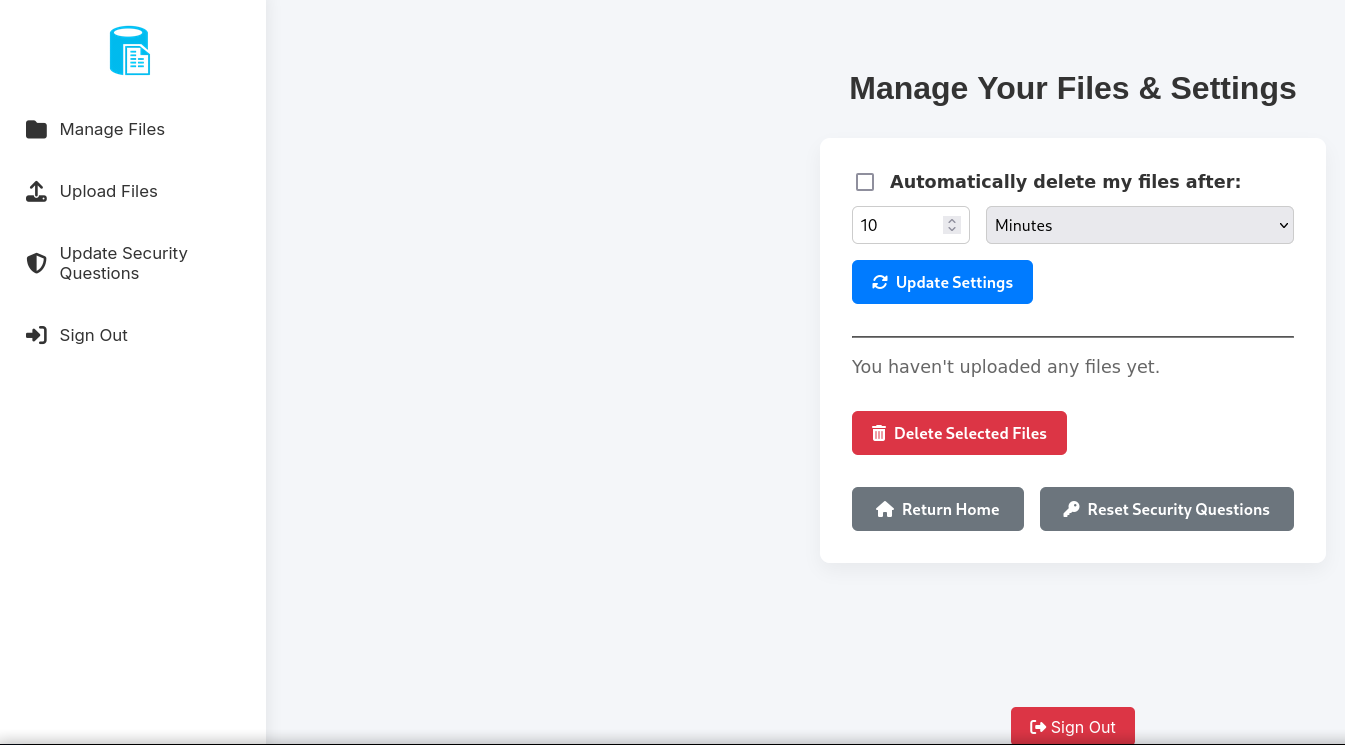
Task: Click the key icon on Reset Security Questions
Action: [1070, 509]
